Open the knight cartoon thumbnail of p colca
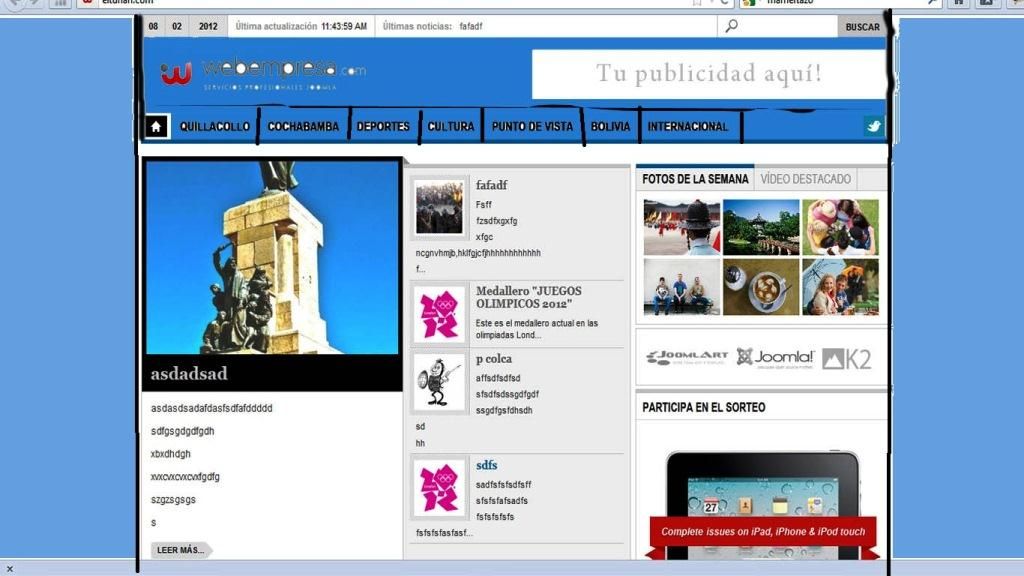Screen dimensions: 1024x576 tap(439, 382)
